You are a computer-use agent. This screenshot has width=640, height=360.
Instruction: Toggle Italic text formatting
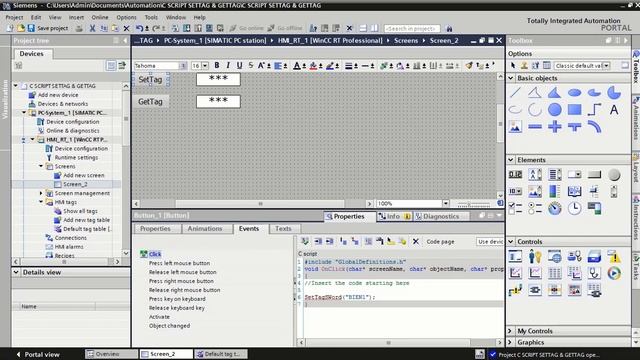tap(228, 65)
